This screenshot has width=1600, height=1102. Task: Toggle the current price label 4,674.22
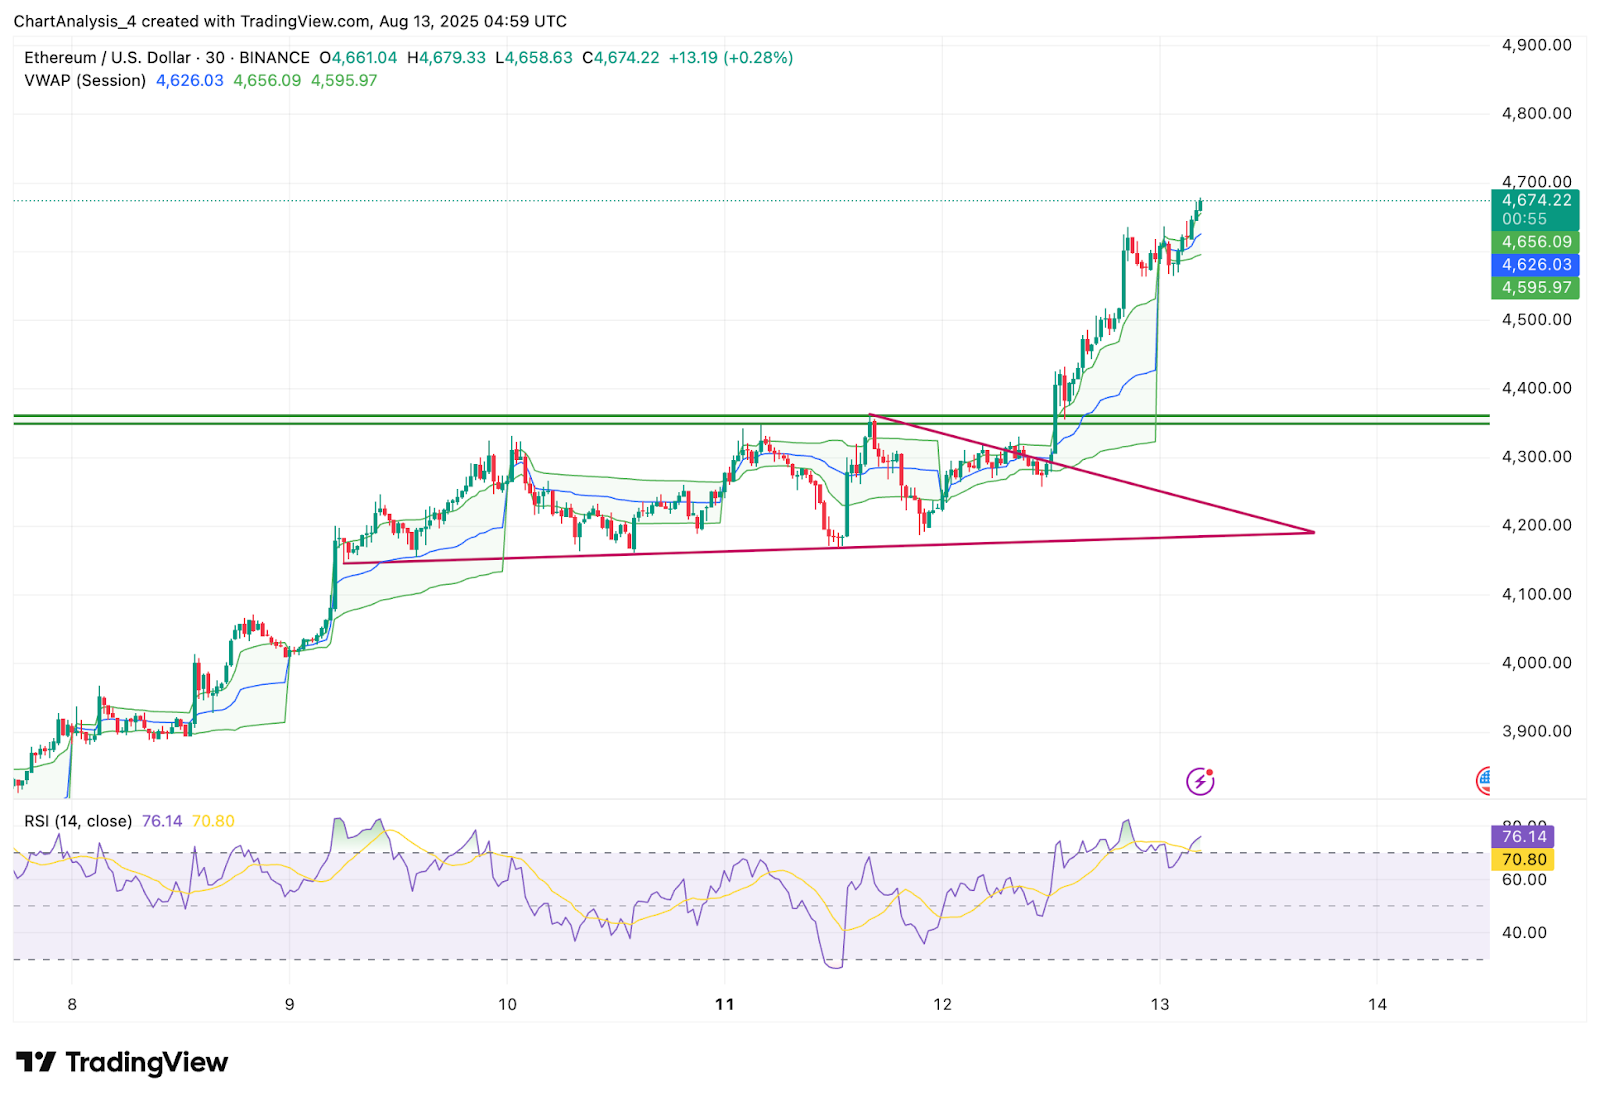tap(1536, 202)
